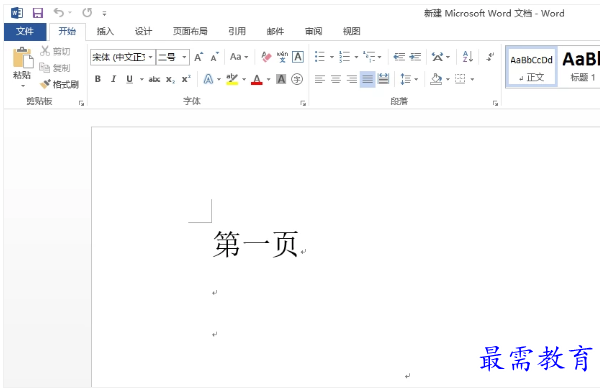Switch to the 邮件 tab

click(x=275, y=31)
